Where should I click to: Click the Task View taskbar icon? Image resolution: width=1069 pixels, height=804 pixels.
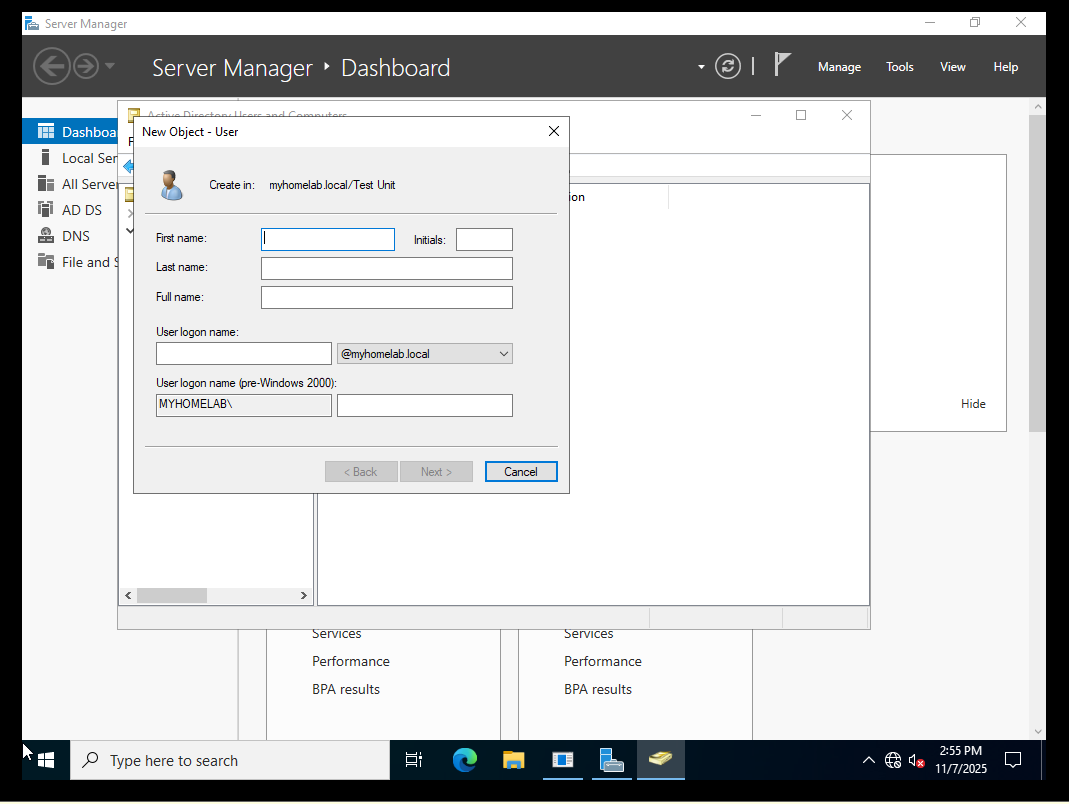click(x=414, y=761)
